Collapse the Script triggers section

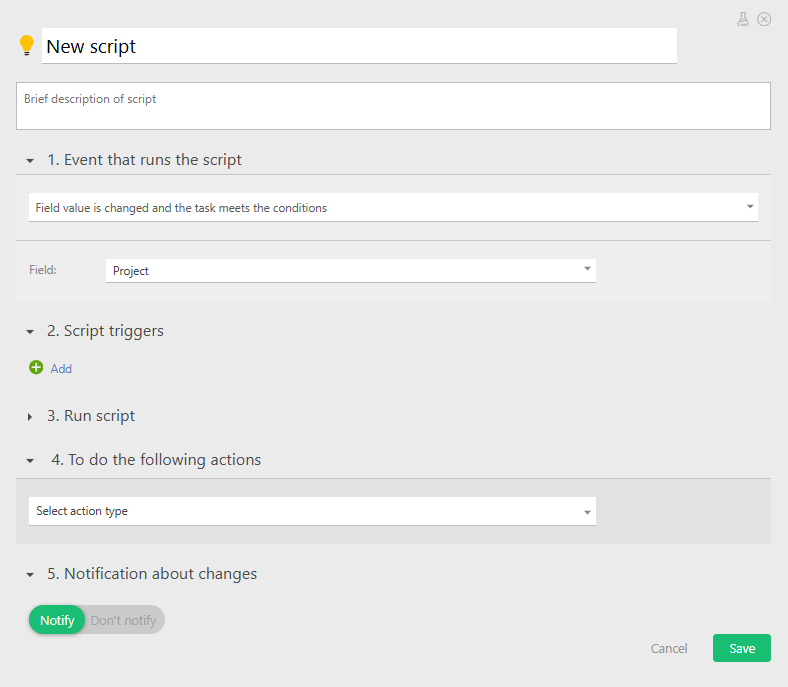30,332
